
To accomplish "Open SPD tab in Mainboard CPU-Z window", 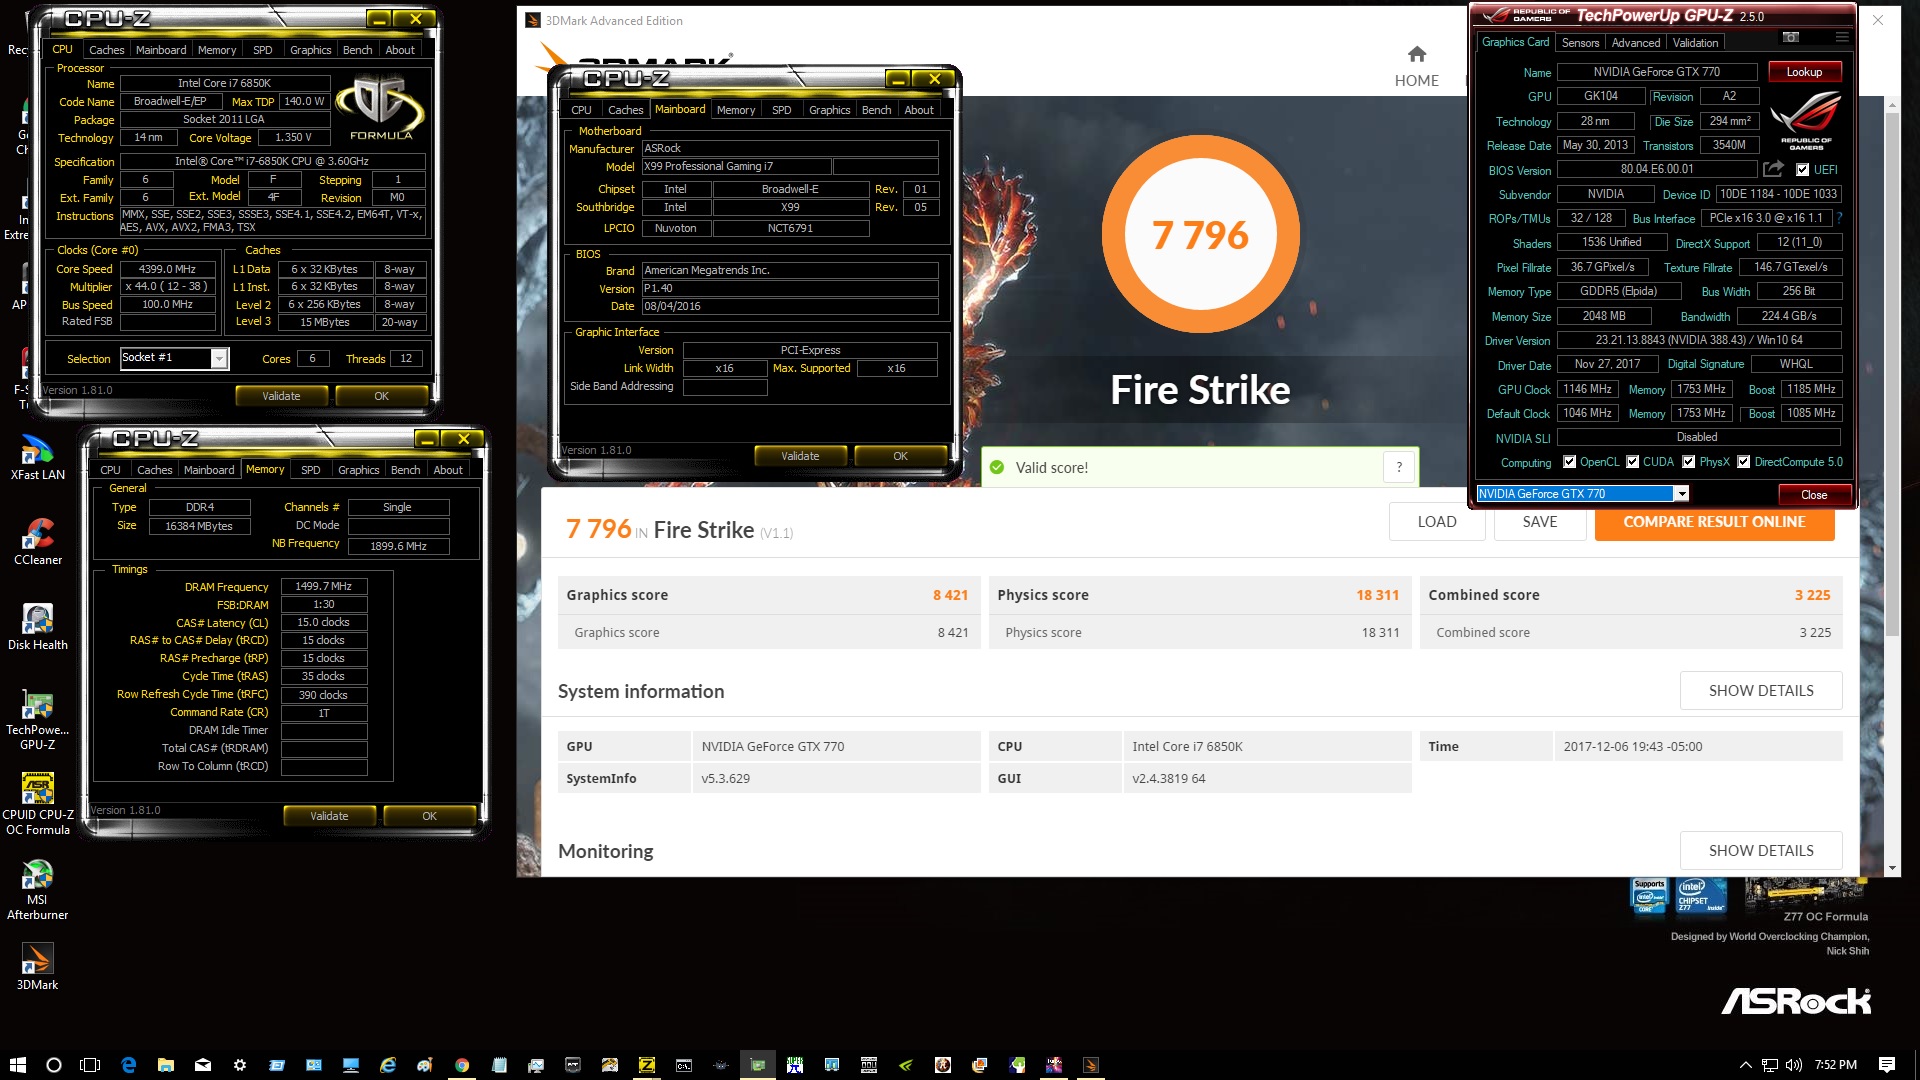I will tap(782, 110).
